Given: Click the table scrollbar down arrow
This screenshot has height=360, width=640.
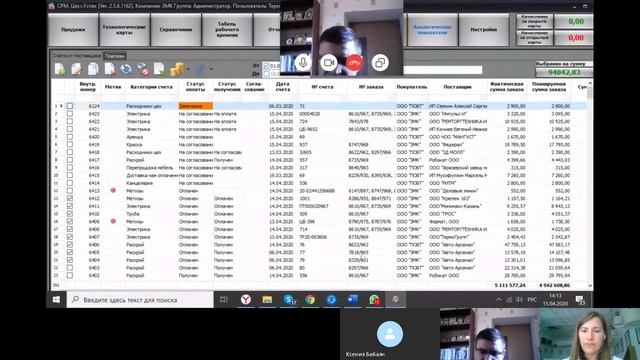Looking at the screenshot, I should [590, 285].
